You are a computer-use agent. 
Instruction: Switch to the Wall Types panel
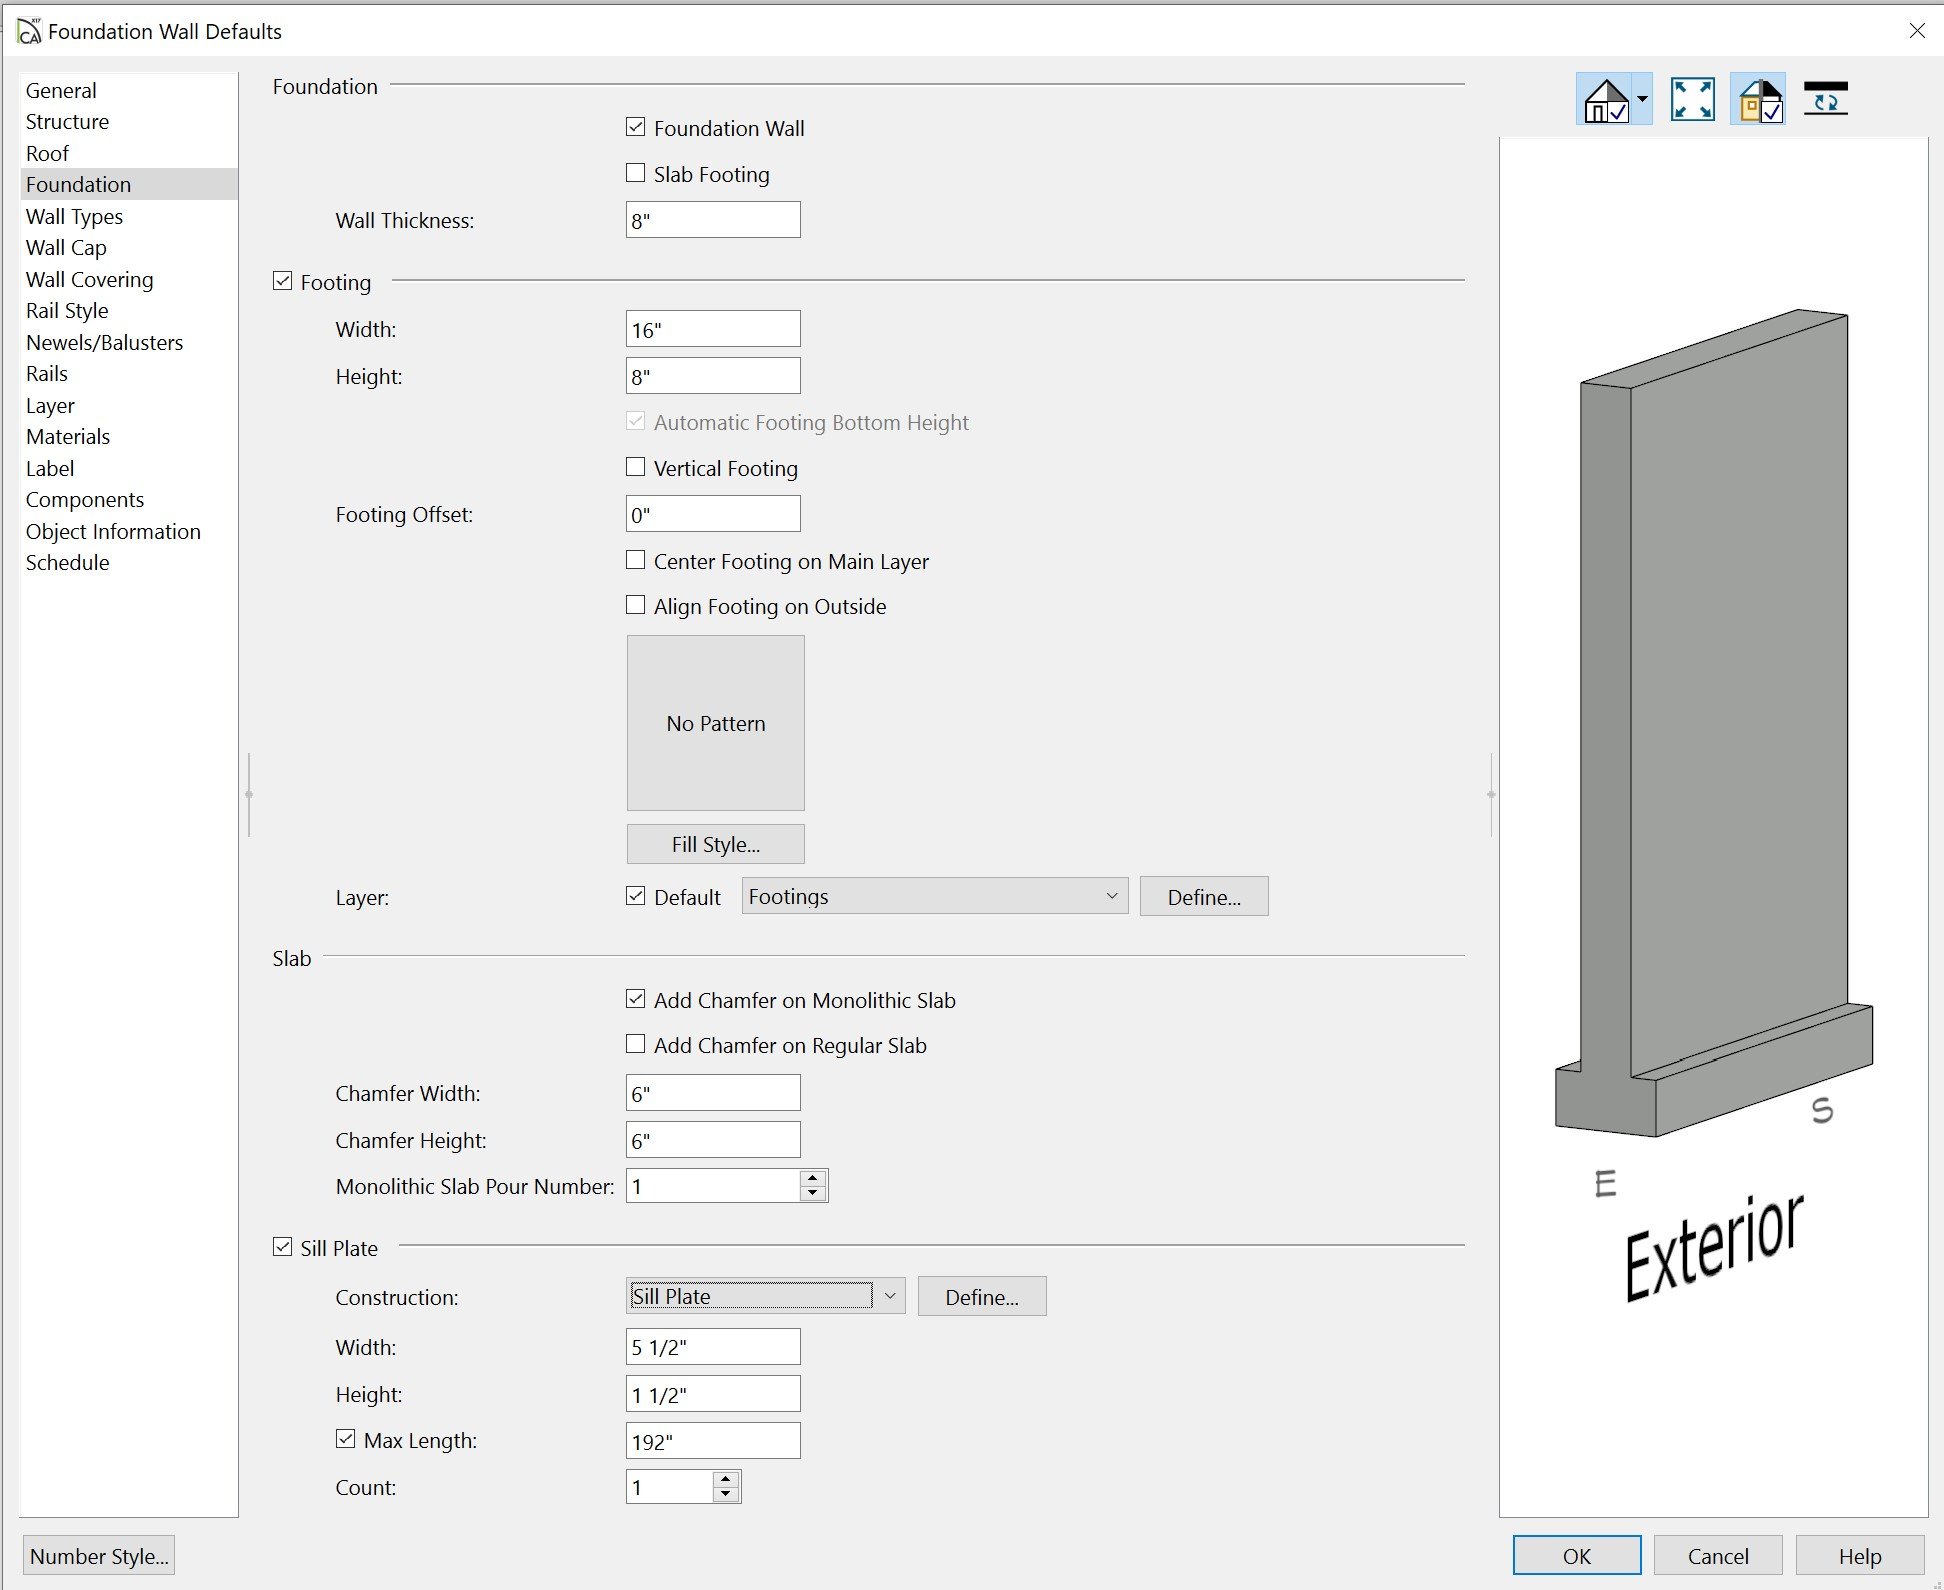(74, 216)
